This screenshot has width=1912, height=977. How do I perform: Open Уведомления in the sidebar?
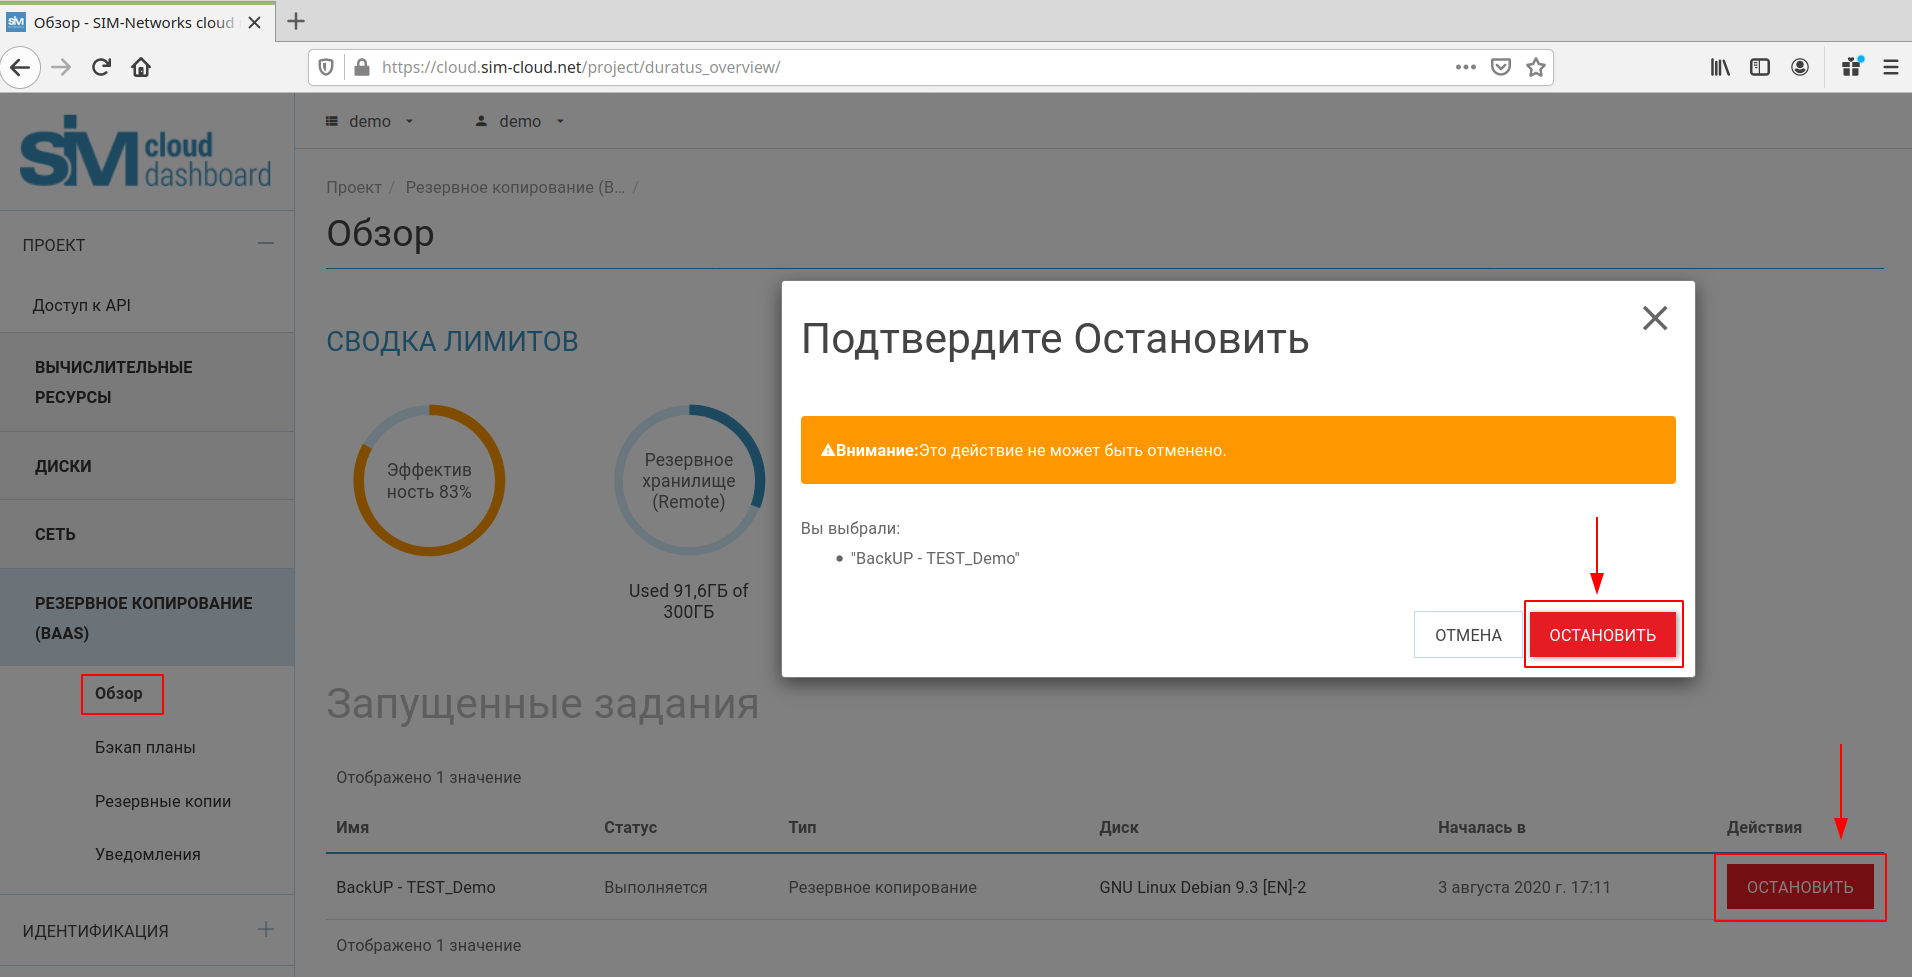pos(148,854)
